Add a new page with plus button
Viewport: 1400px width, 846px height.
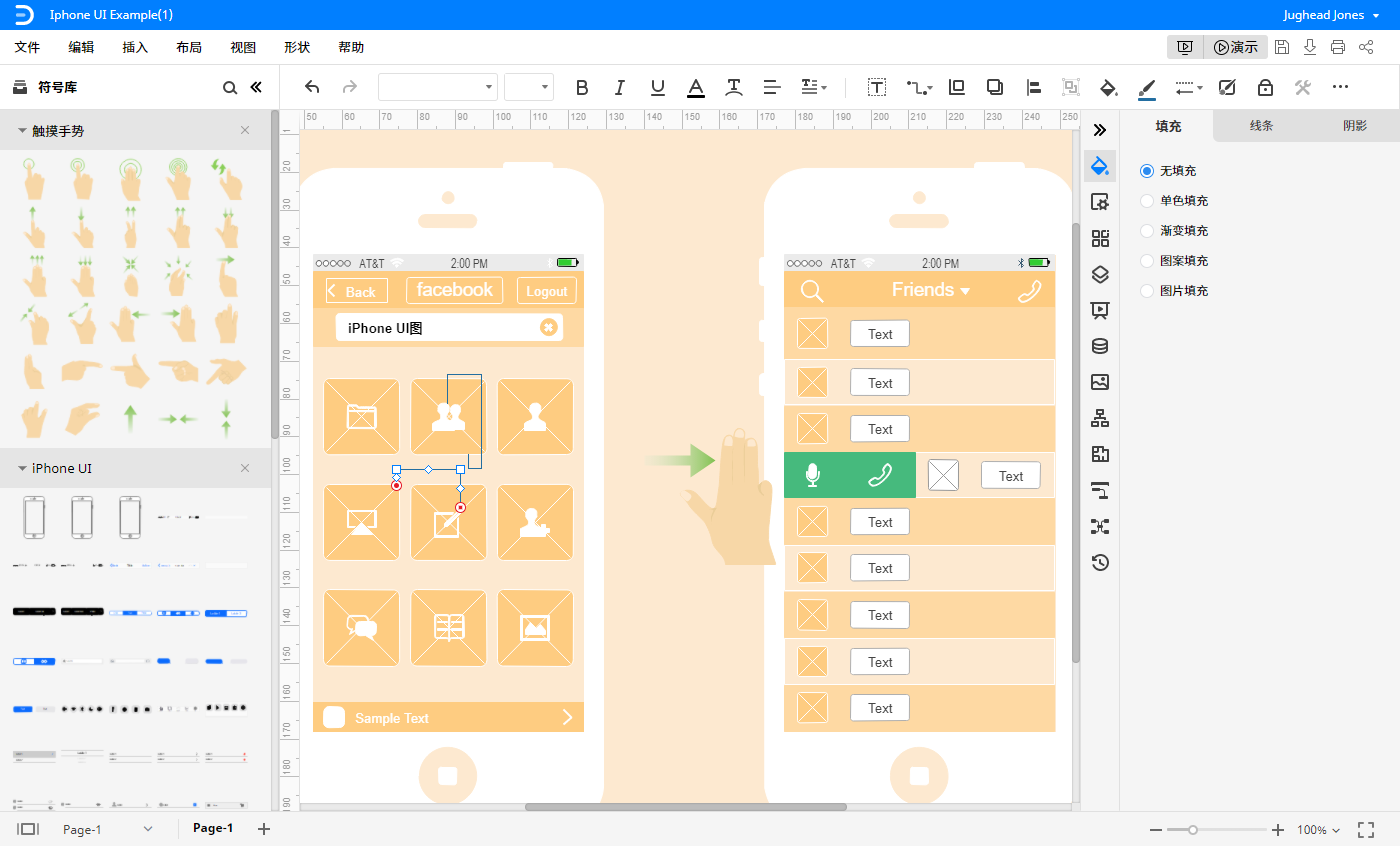coord(264,829)
